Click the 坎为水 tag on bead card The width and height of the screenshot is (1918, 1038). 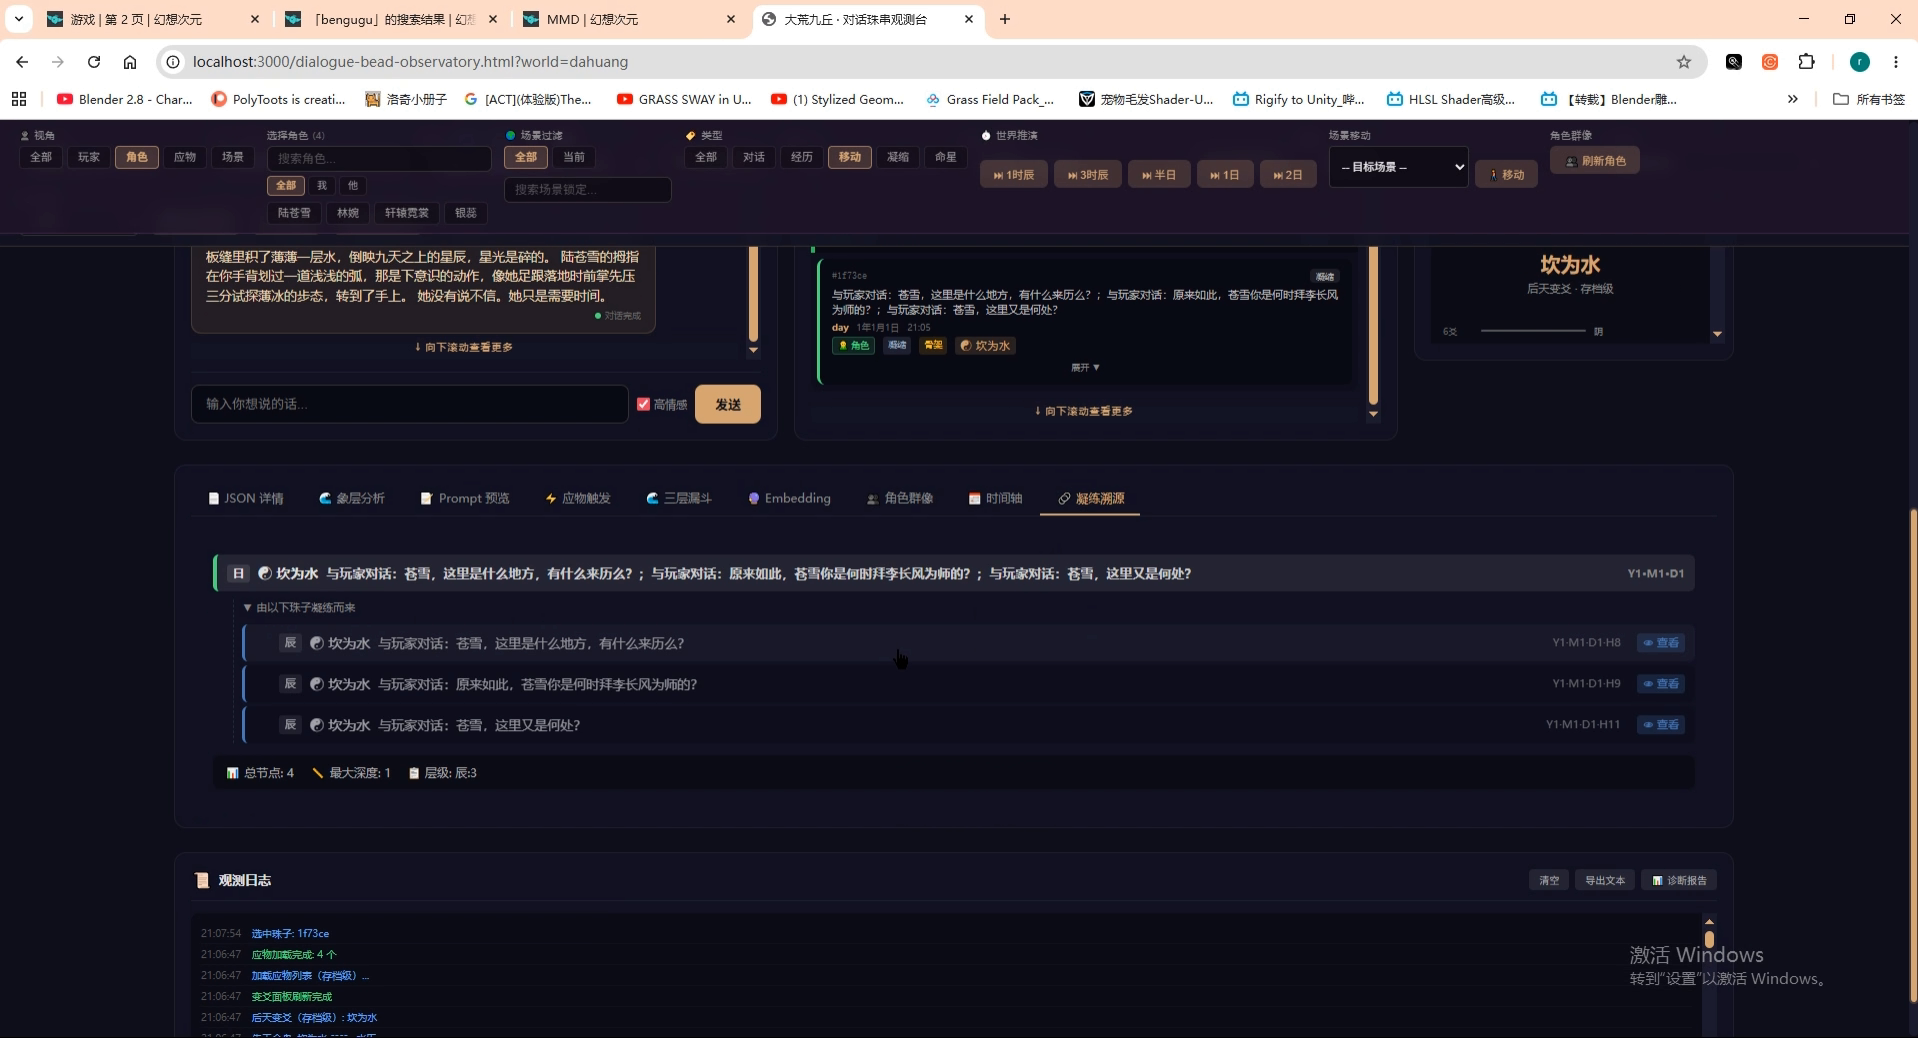pyautogui.click(x=985, y=345)
